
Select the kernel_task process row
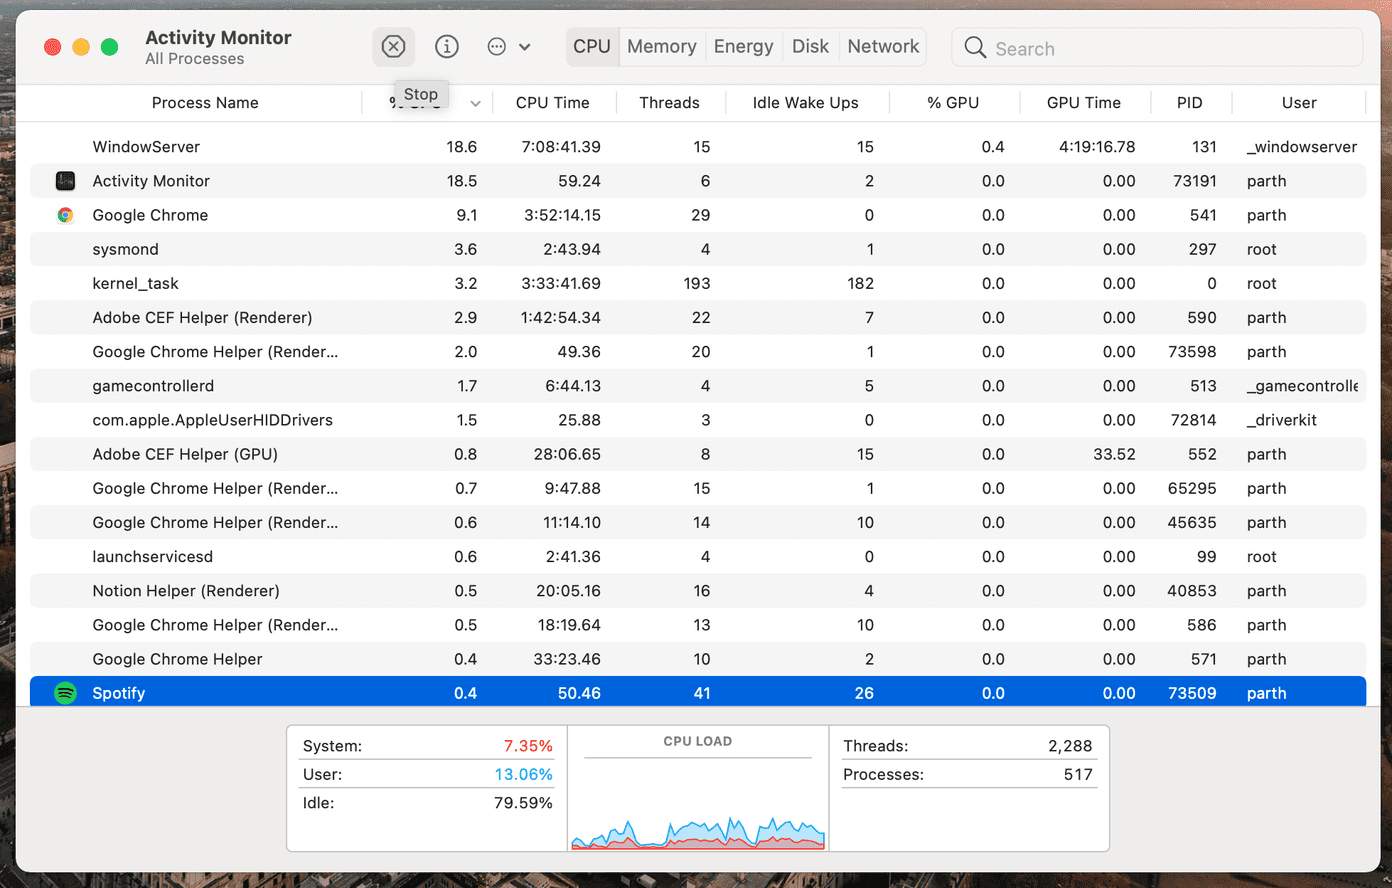[698, 284]
